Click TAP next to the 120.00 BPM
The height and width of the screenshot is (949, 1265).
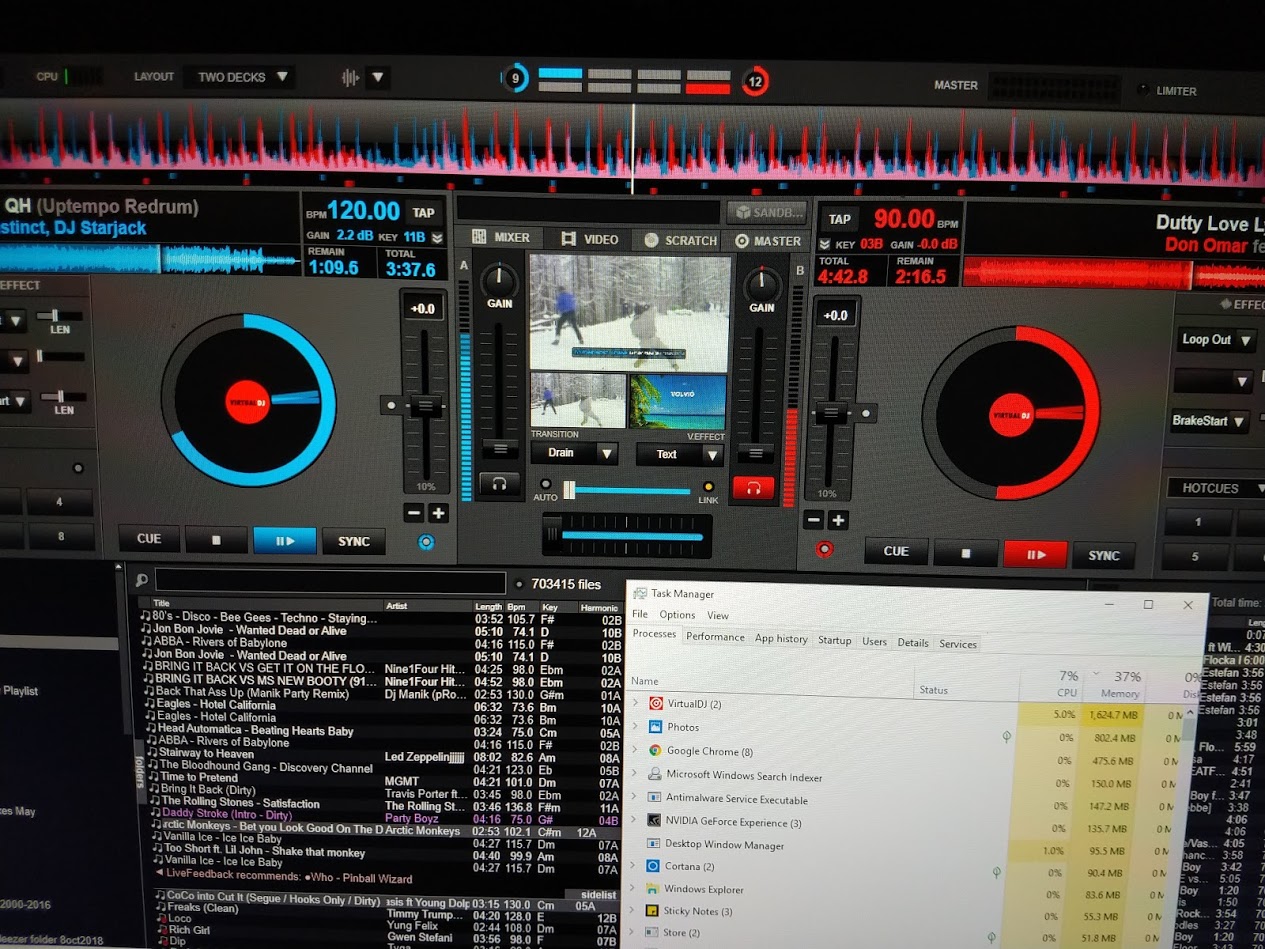[423, 212]
